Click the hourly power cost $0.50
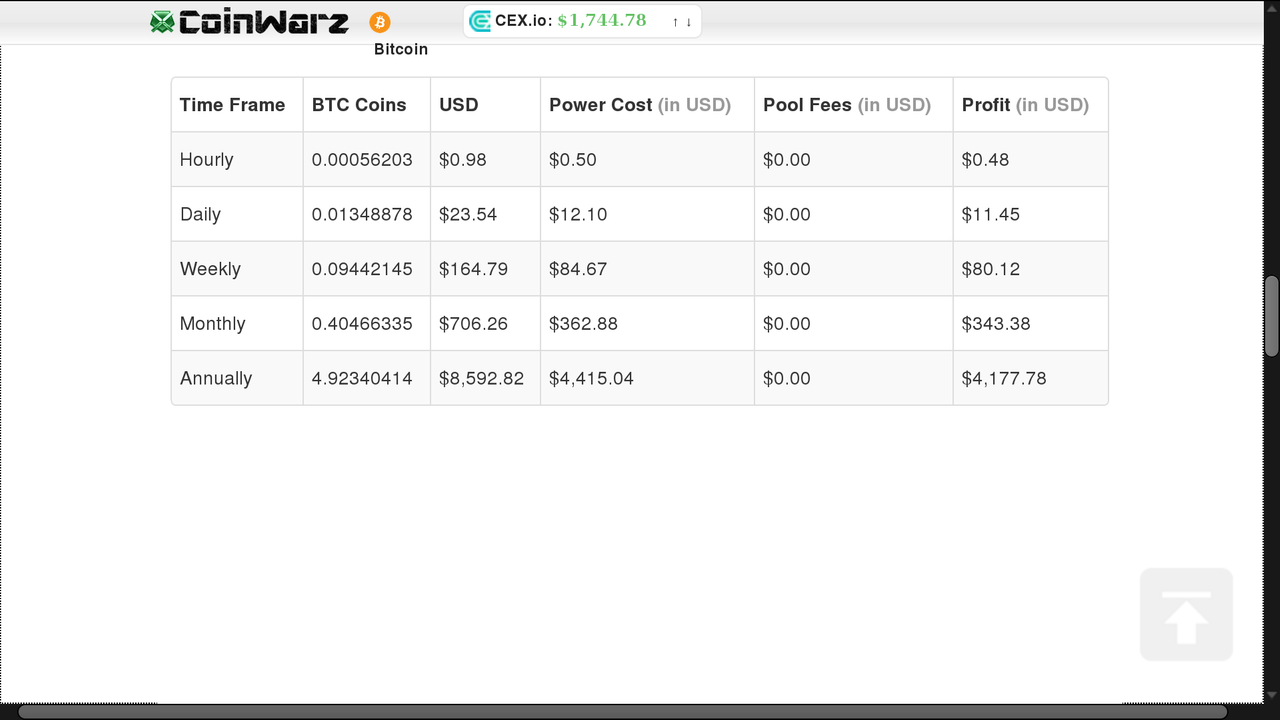 point(573,160)
